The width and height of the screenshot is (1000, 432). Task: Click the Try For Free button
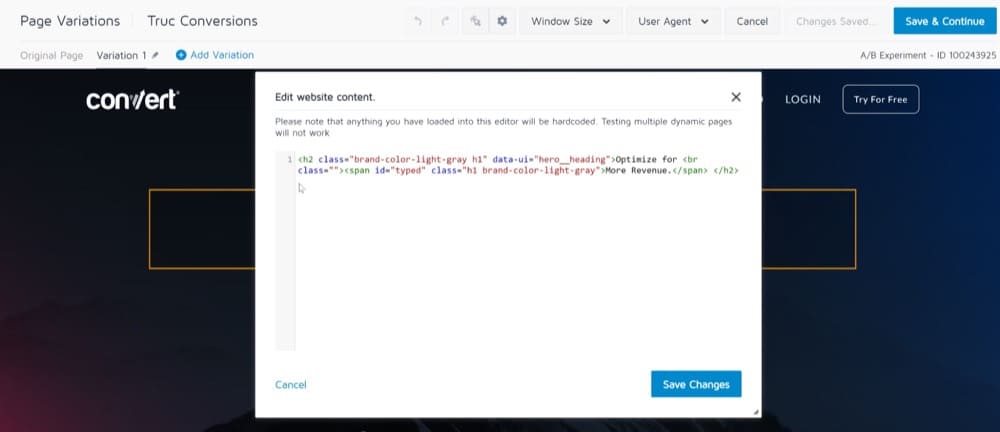point(880,100)
